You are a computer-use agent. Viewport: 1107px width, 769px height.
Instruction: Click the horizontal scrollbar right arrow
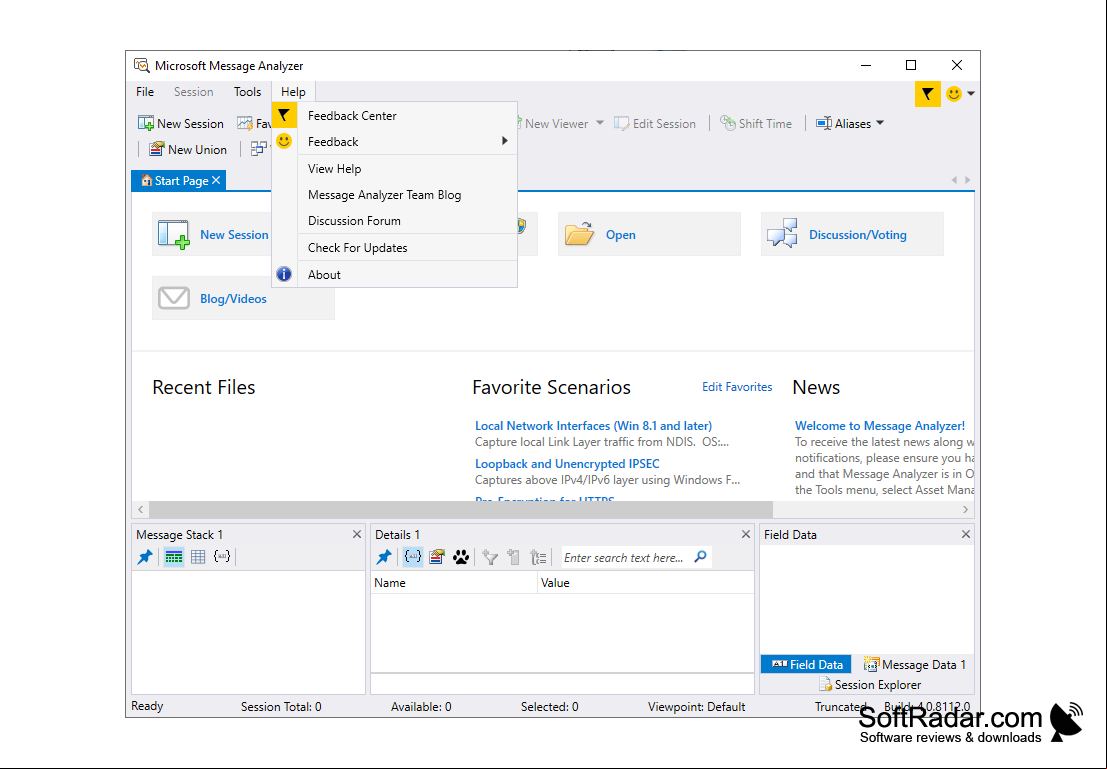965,509
